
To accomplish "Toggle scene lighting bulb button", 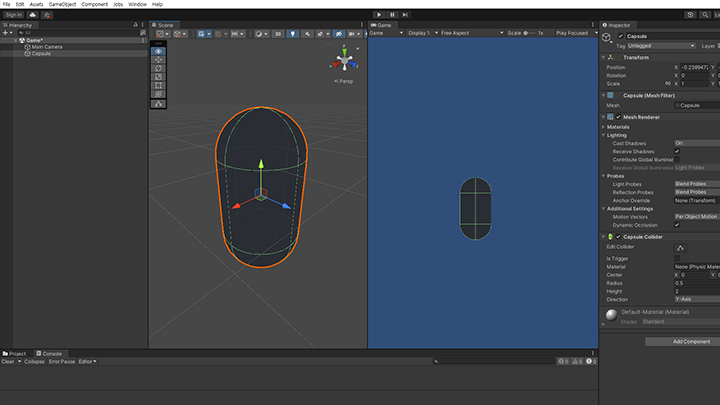I will click(x=292, y=34).
